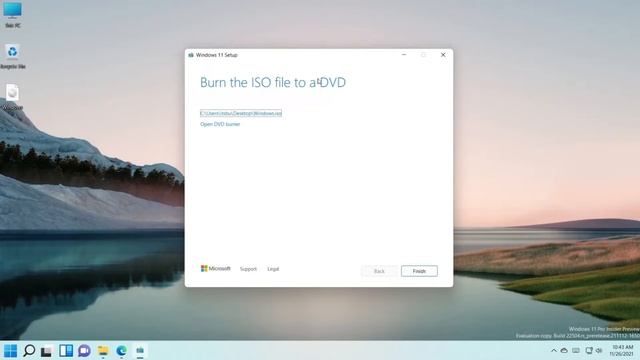Click the greyed-out Back button
The image size is (640, 360).
[x=379, y=271]
